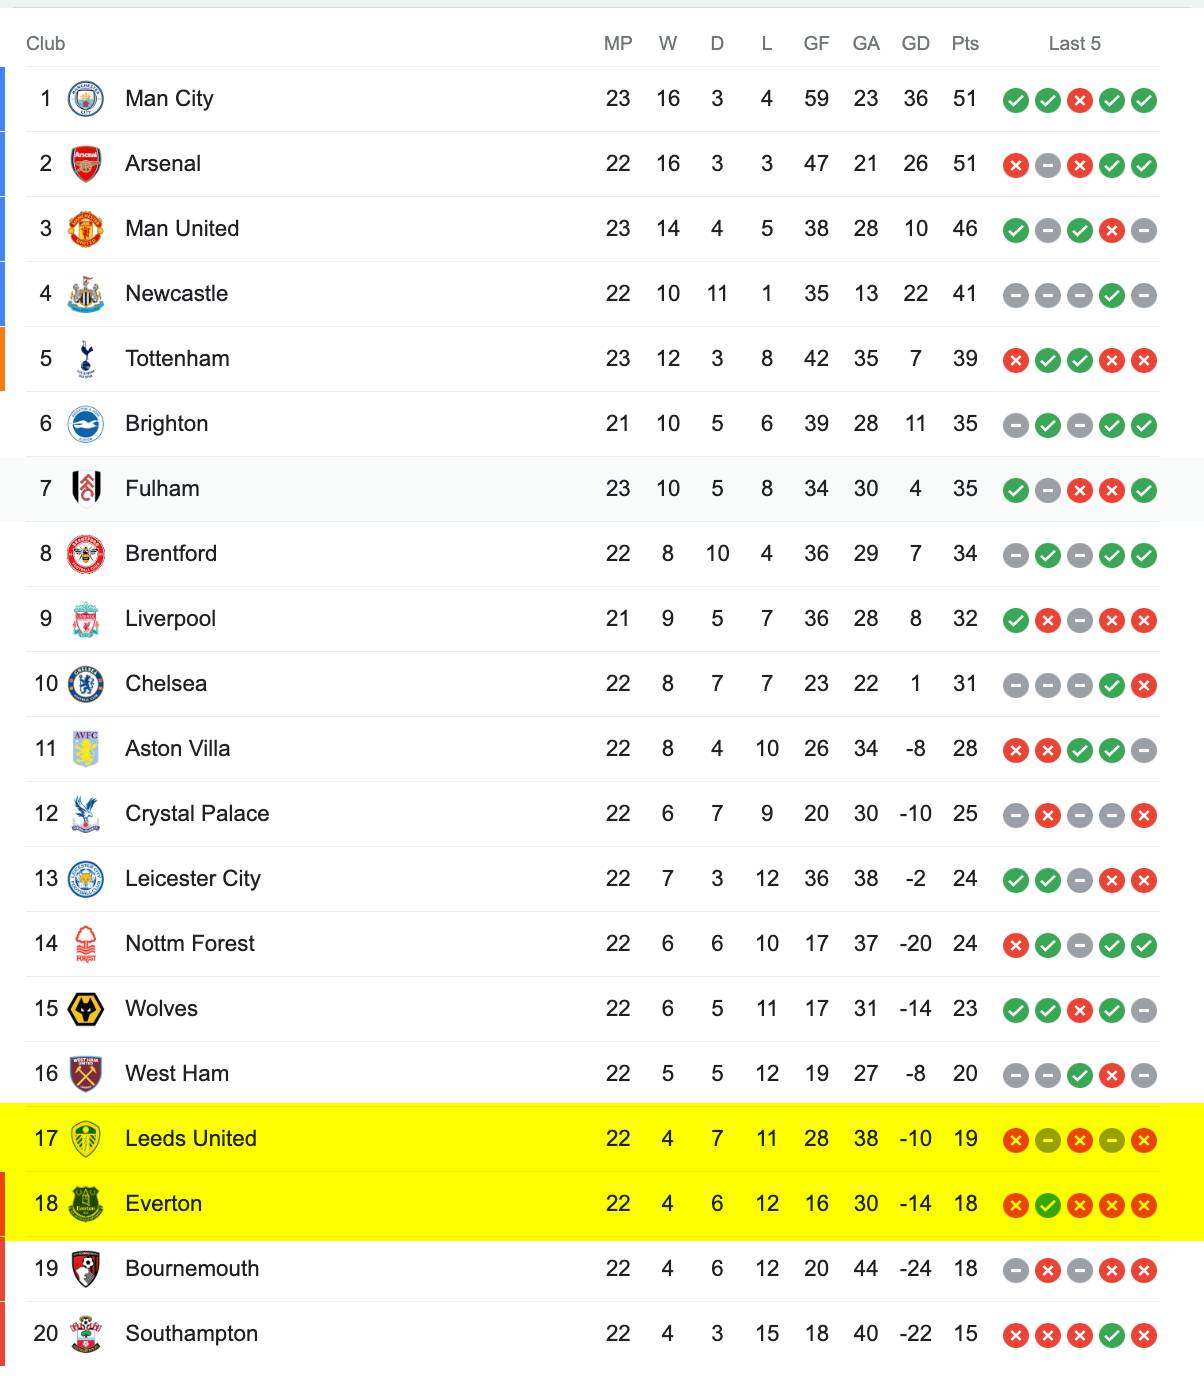Screen dimensions: 1204x1400
Task: Open the Brighton team link
Action: (167, 424)
